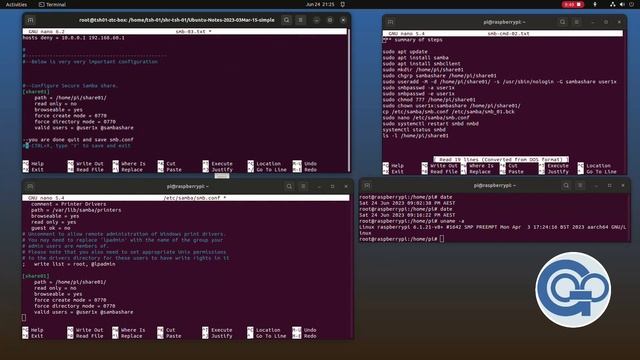Screen dimensions: 640x360
Task: Click Read File in smb-cmd-02.txt nano window
Action: click(440, 172)
